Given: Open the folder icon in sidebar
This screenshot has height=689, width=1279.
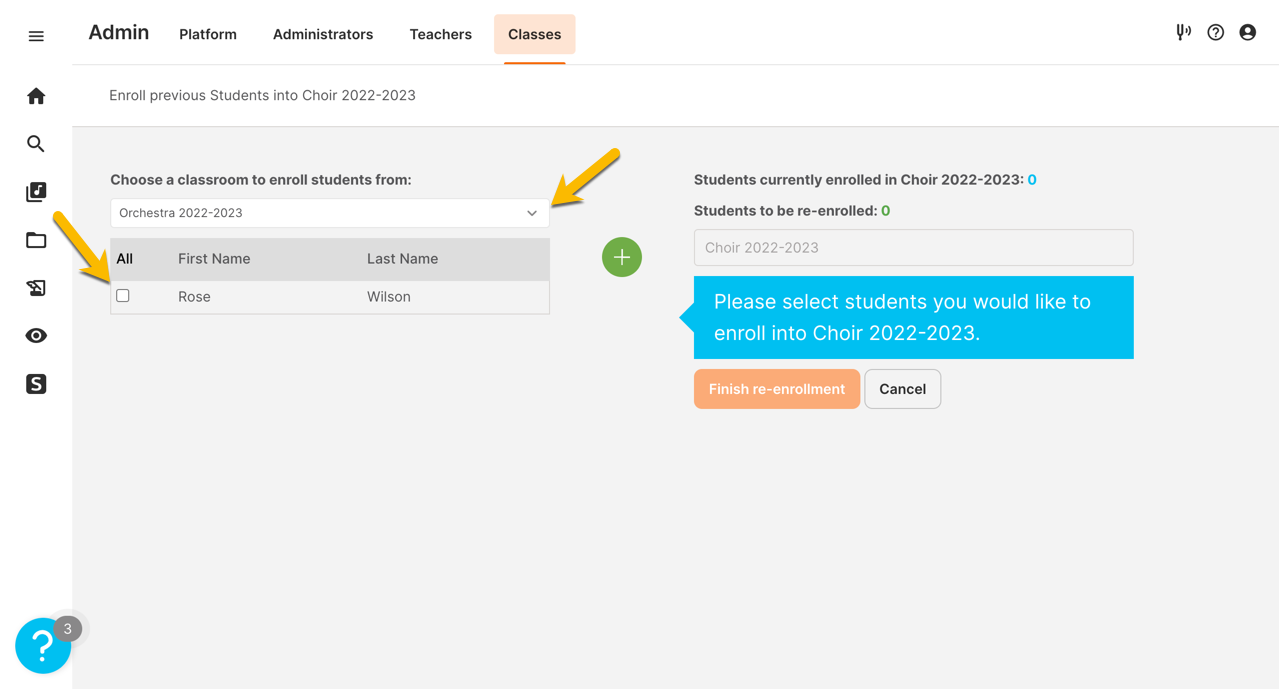Looking at the screenshot, I should pyautogui.click(x=36, y=240).
